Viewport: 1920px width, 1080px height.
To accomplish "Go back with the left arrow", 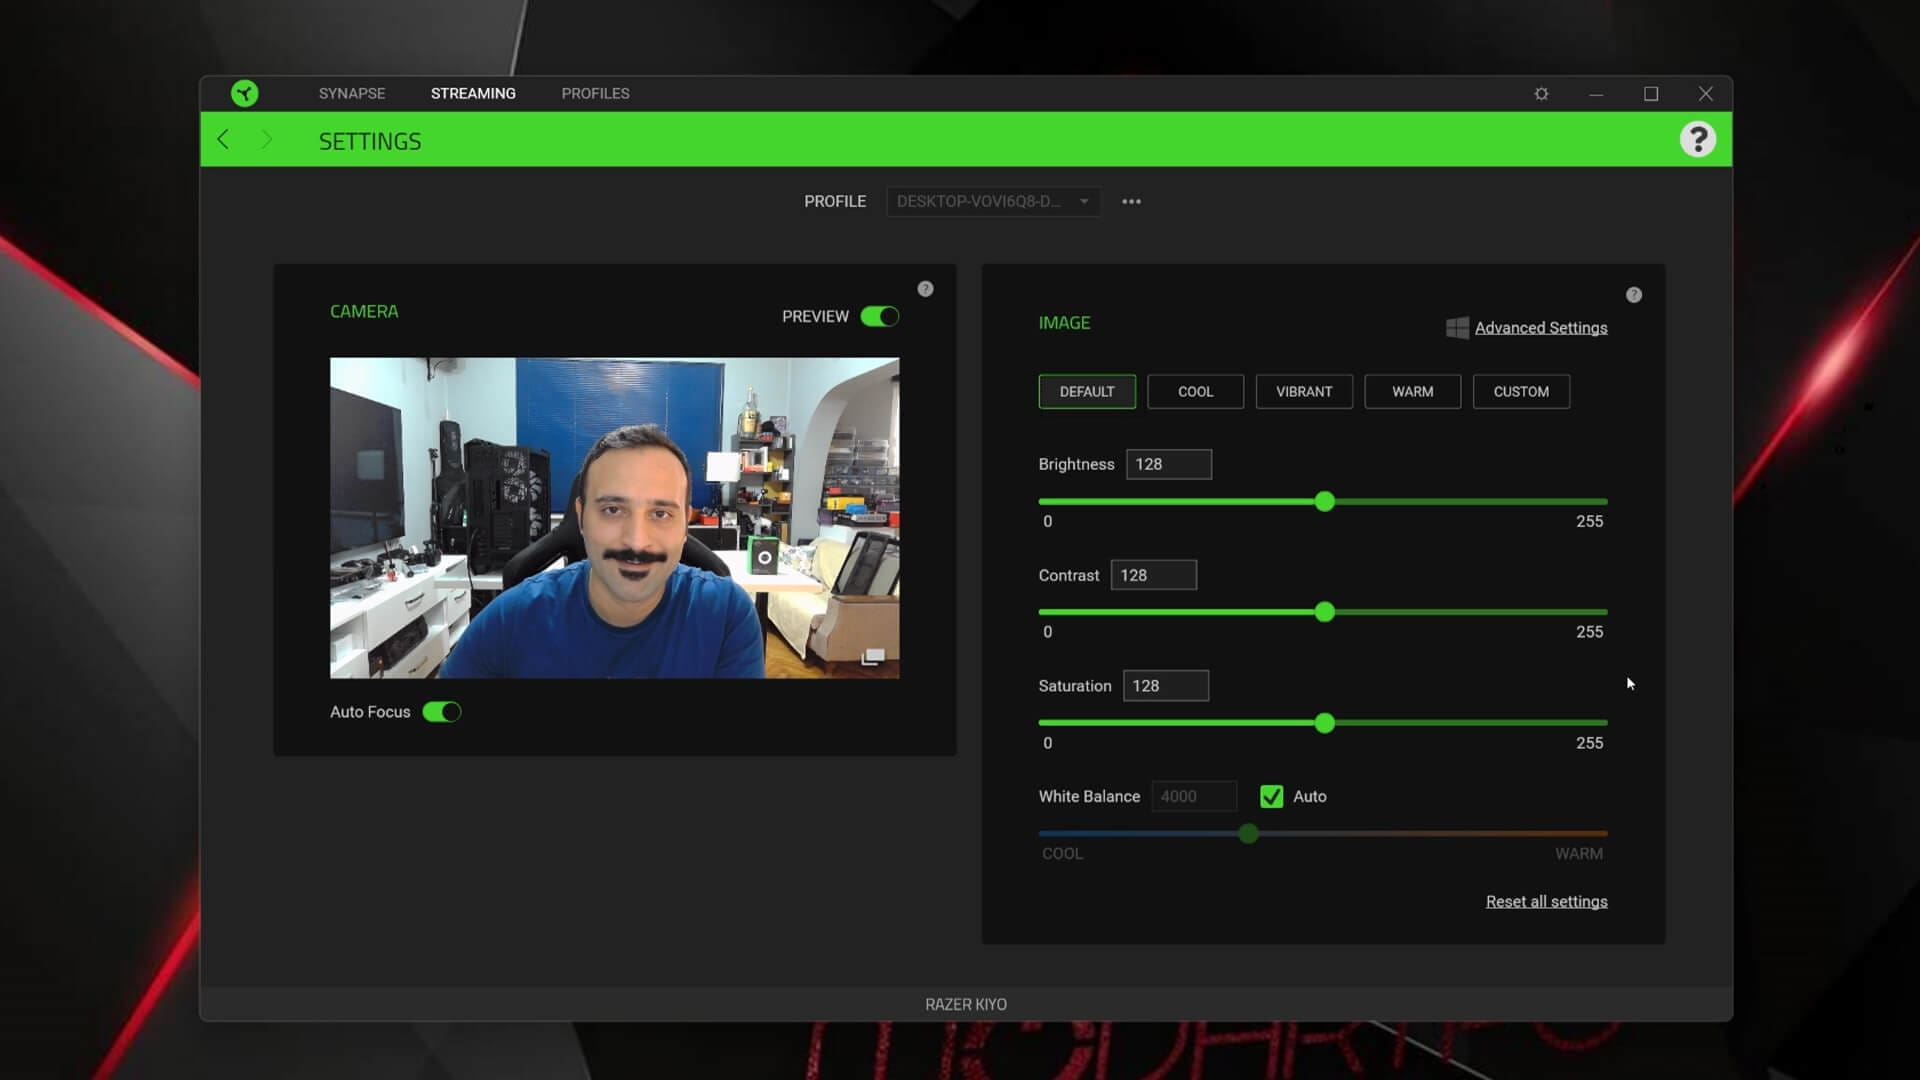I will point(223,140).
